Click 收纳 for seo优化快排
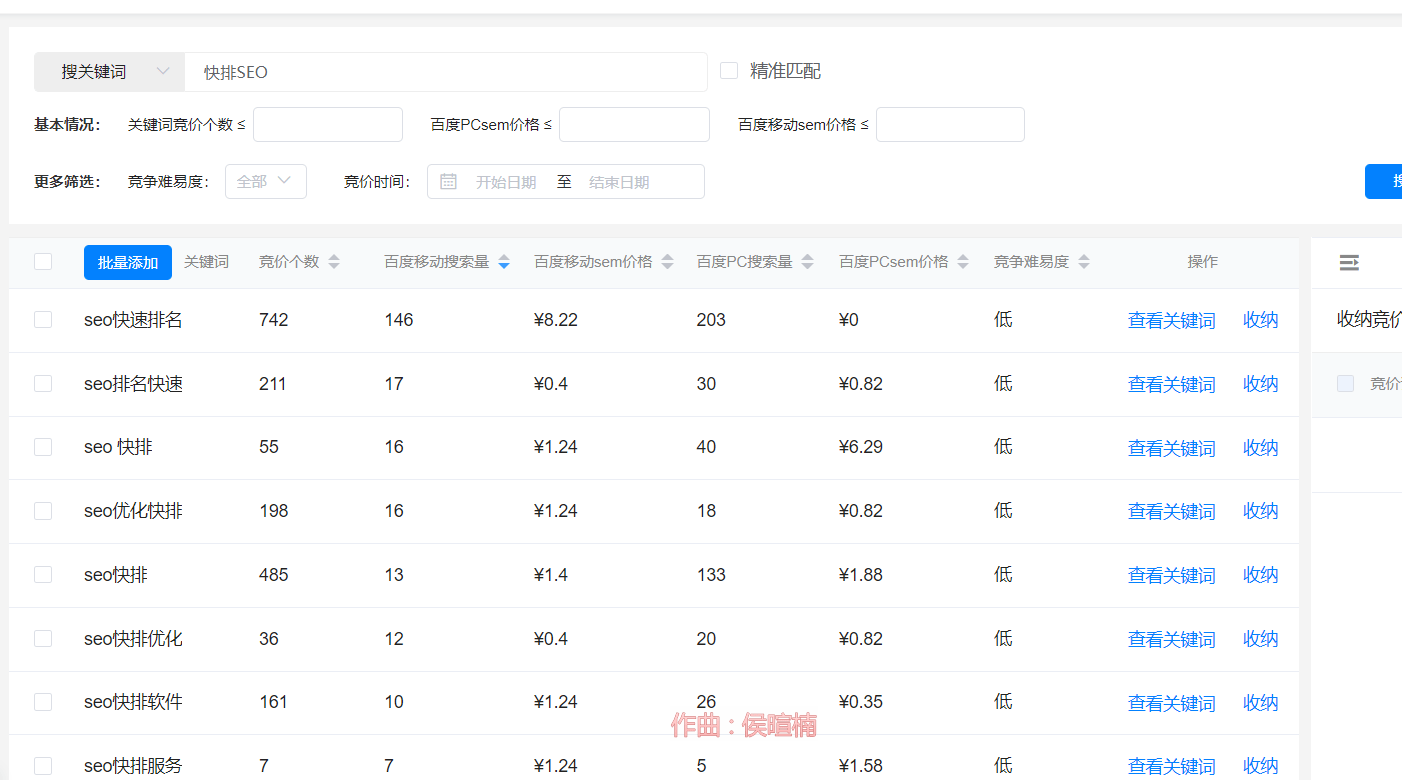Image resolution: width=1402 pixels, height=780 pixels. [1260, 511]
